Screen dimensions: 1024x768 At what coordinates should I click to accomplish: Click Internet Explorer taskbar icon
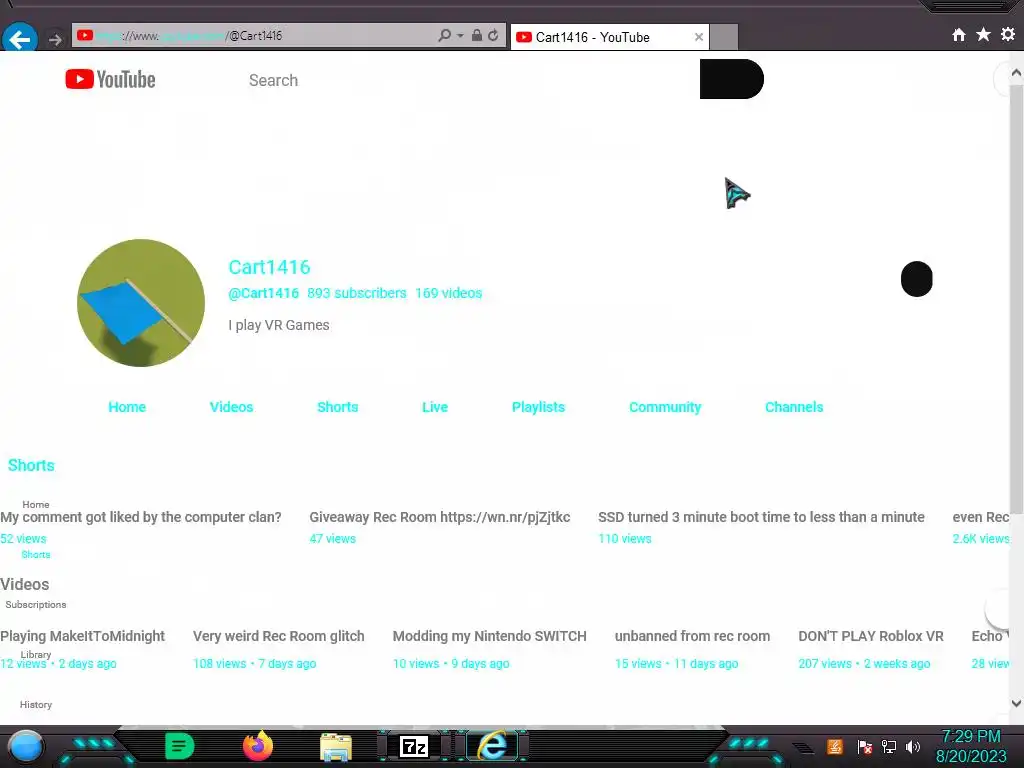point(492,746)
